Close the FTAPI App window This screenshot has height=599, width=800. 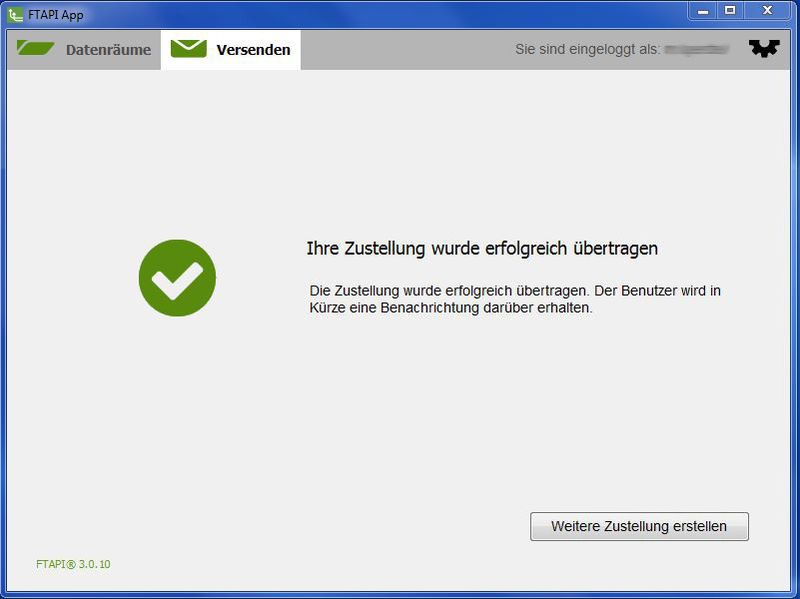click(x=767, y=10)
